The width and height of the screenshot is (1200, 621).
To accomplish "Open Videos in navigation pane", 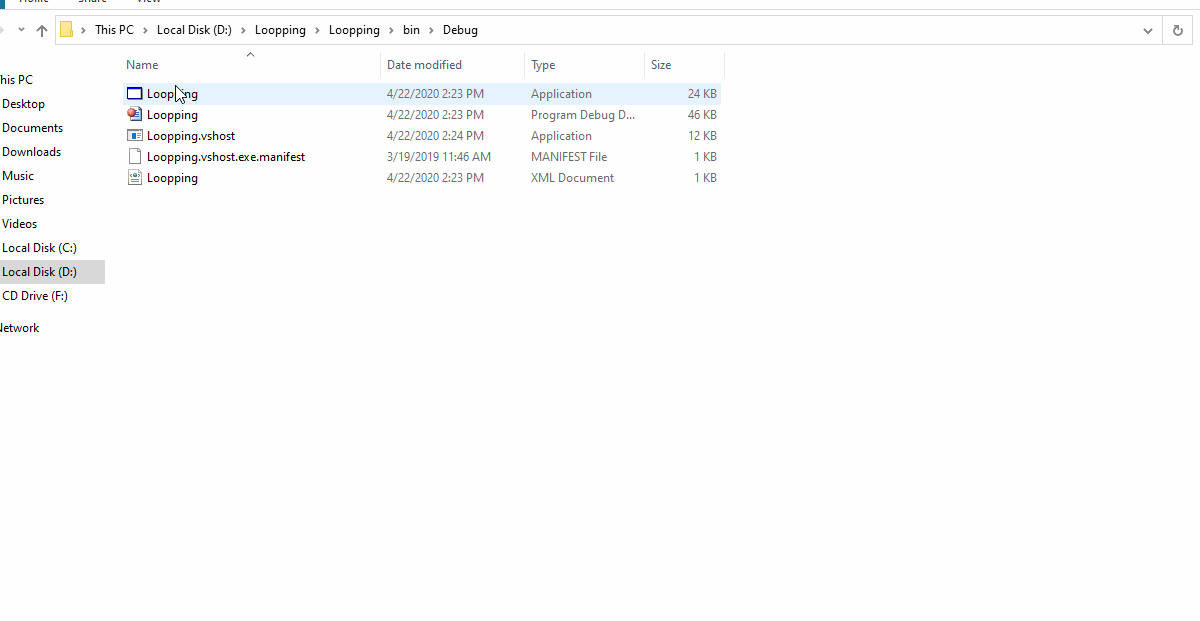I will coord(19,224).
